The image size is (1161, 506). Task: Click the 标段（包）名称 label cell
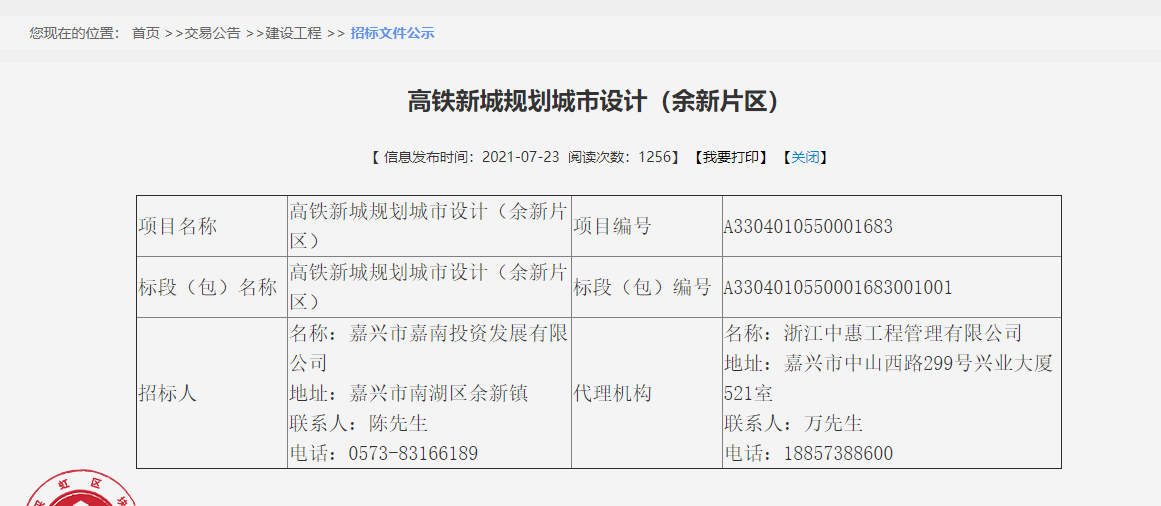point(207,288)
